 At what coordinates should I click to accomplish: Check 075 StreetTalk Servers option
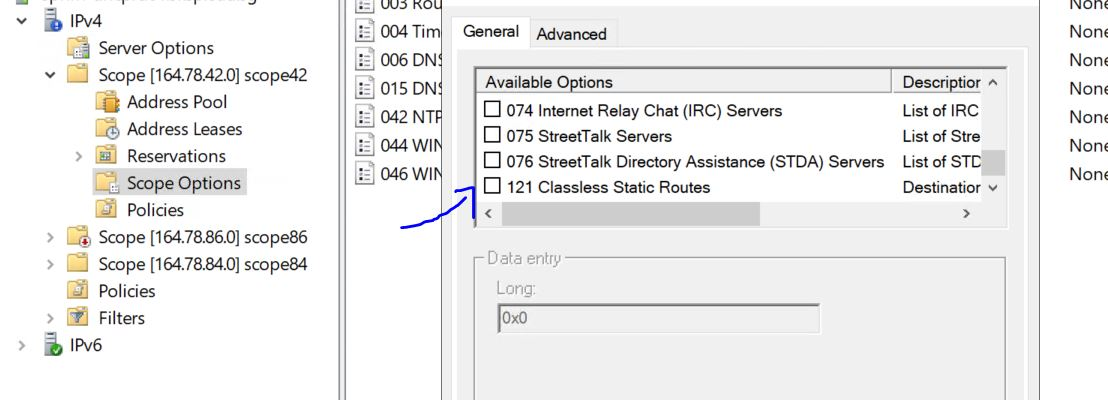(492, 136)
